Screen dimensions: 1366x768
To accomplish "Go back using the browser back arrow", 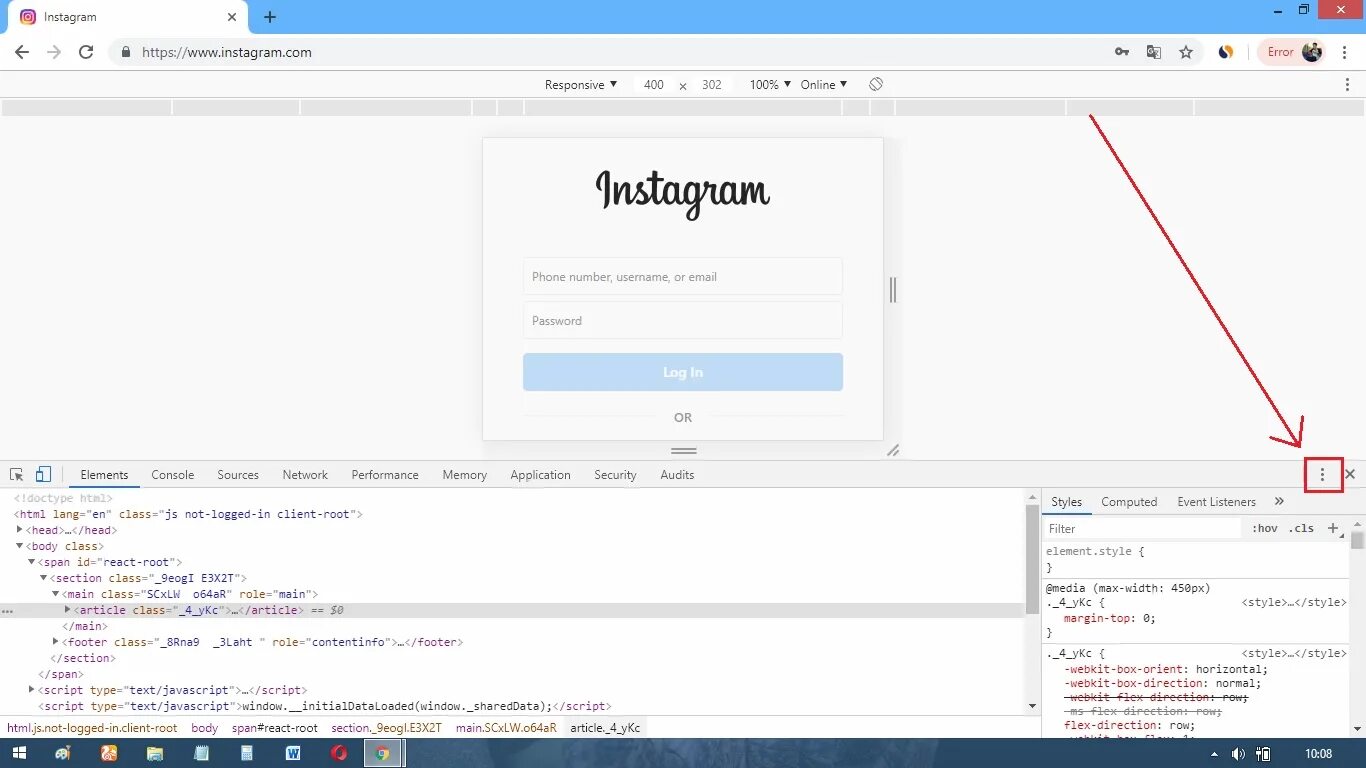I will pos(22,52).
